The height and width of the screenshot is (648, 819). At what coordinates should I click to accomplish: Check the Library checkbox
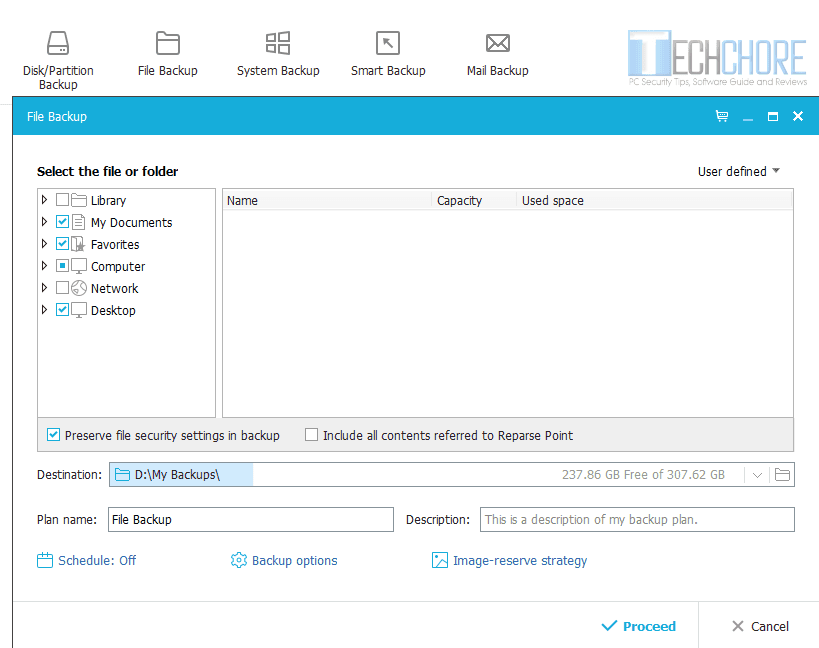(x=62, y=200)
